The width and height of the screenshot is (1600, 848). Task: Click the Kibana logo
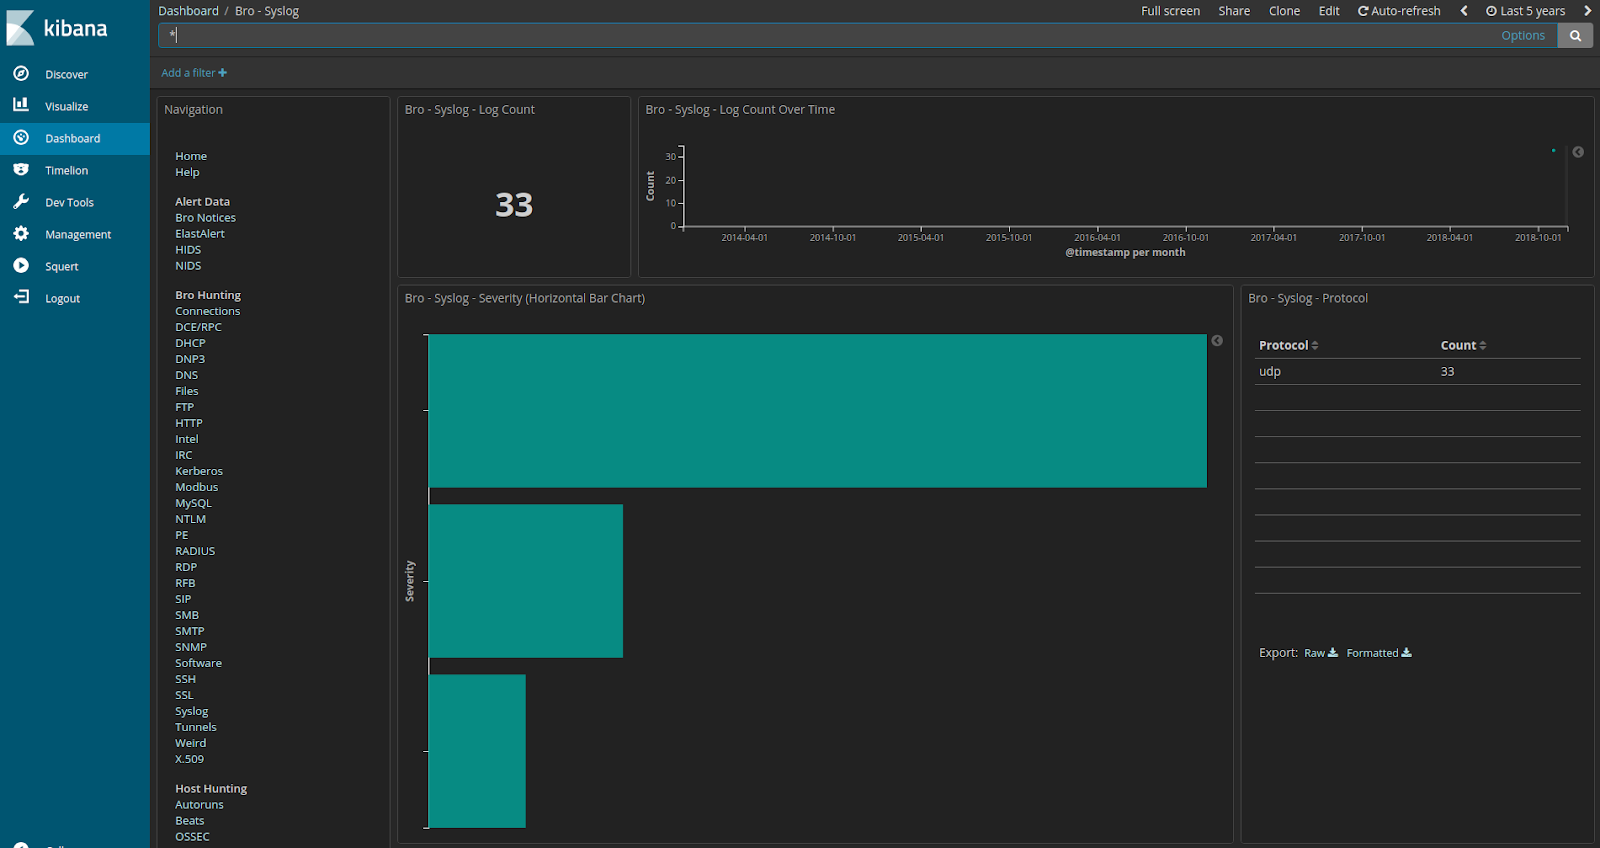(57, 28)
